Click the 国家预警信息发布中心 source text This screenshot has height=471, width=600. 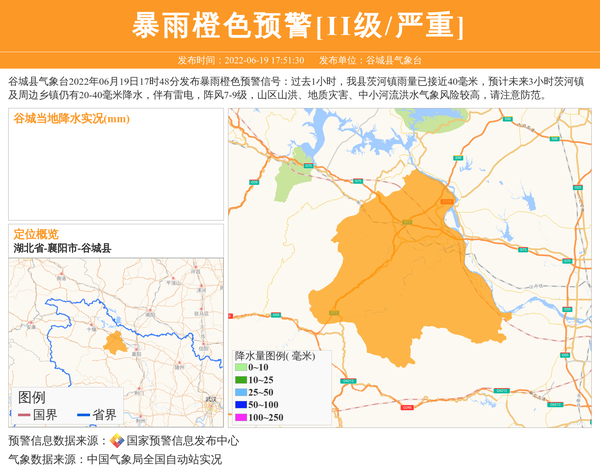[x=183, y=441]
